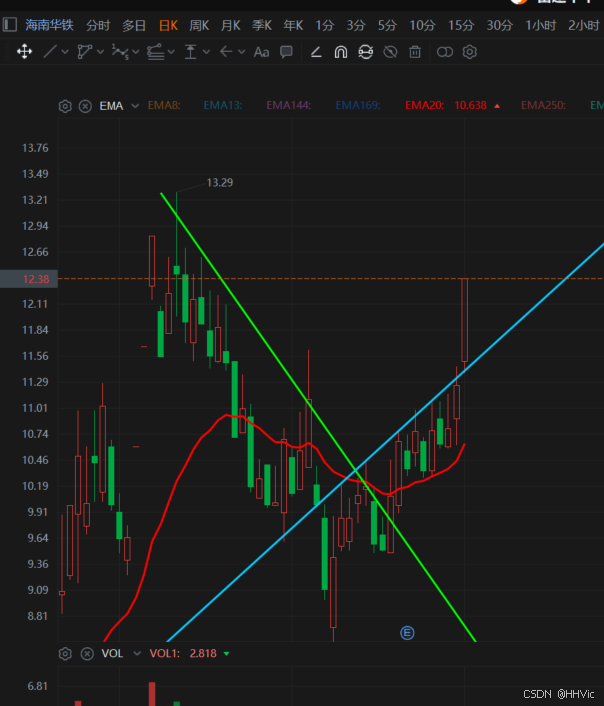Click the EMA169 legend label
The height and width of the screenshot is (706, 604).
358,105
